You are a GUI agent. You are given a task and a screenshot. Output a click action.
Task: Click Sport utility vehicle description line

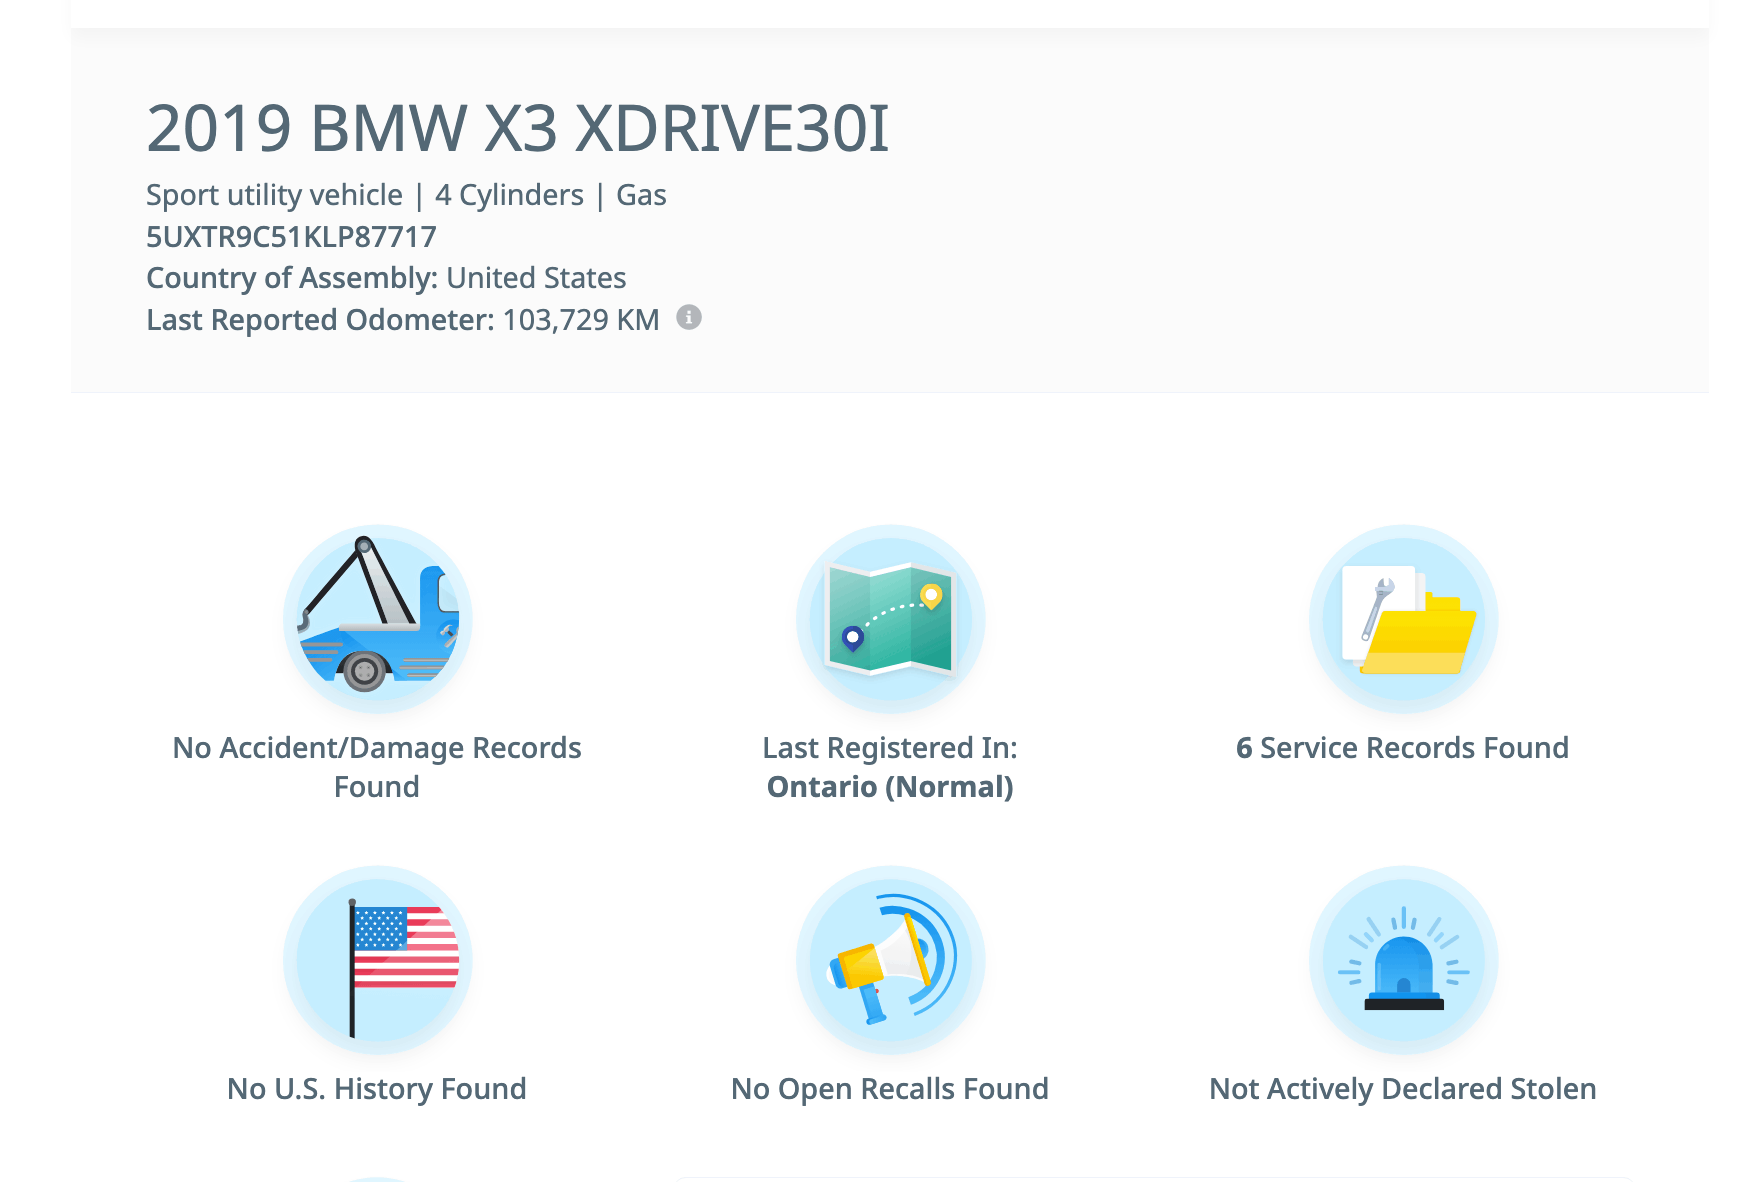click(406, 195)
